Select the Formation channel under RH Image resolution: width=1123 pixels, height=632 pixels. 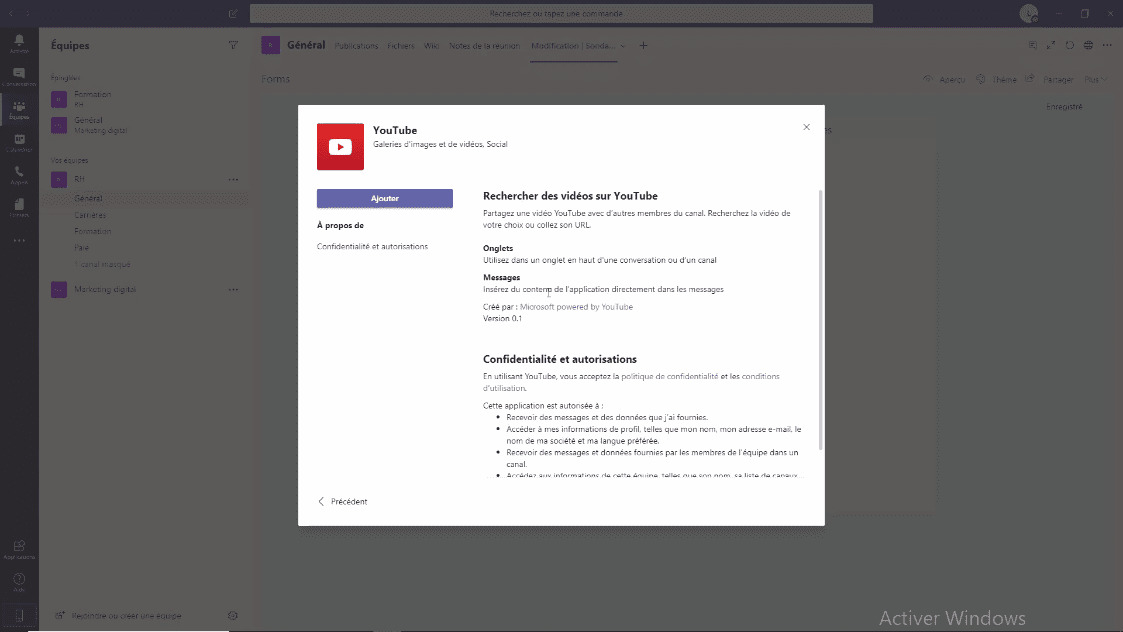click(x=92, y=231)
